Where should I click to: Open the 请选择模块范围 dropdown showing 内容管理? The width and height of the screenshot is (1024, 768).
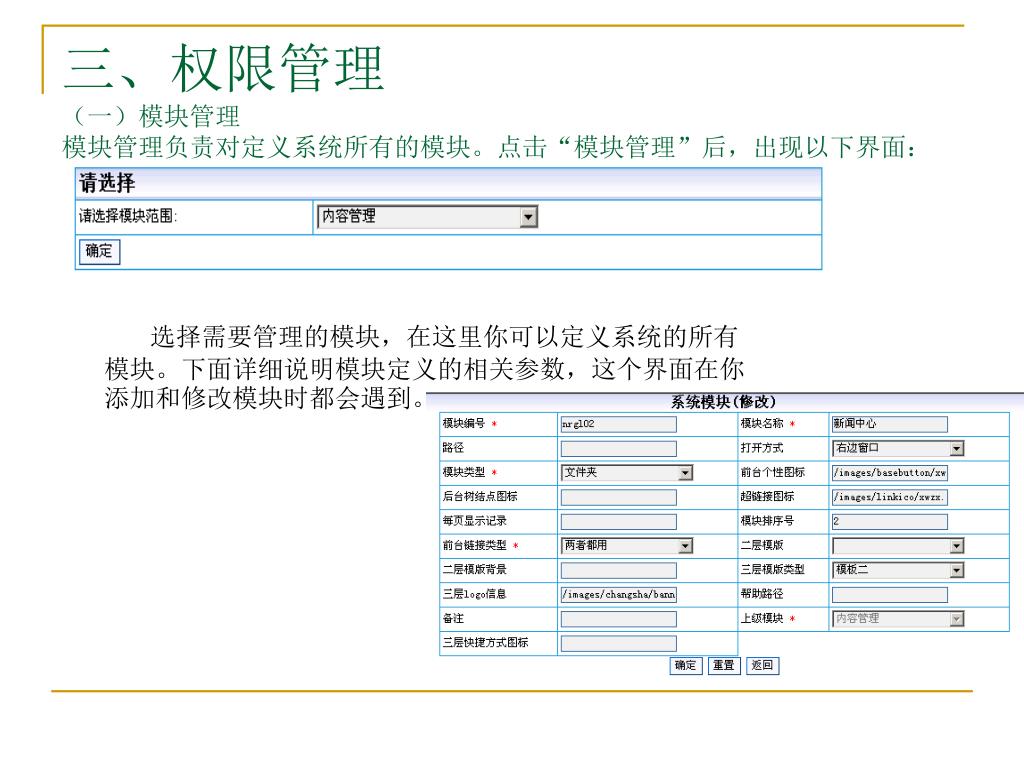[427, 217]
